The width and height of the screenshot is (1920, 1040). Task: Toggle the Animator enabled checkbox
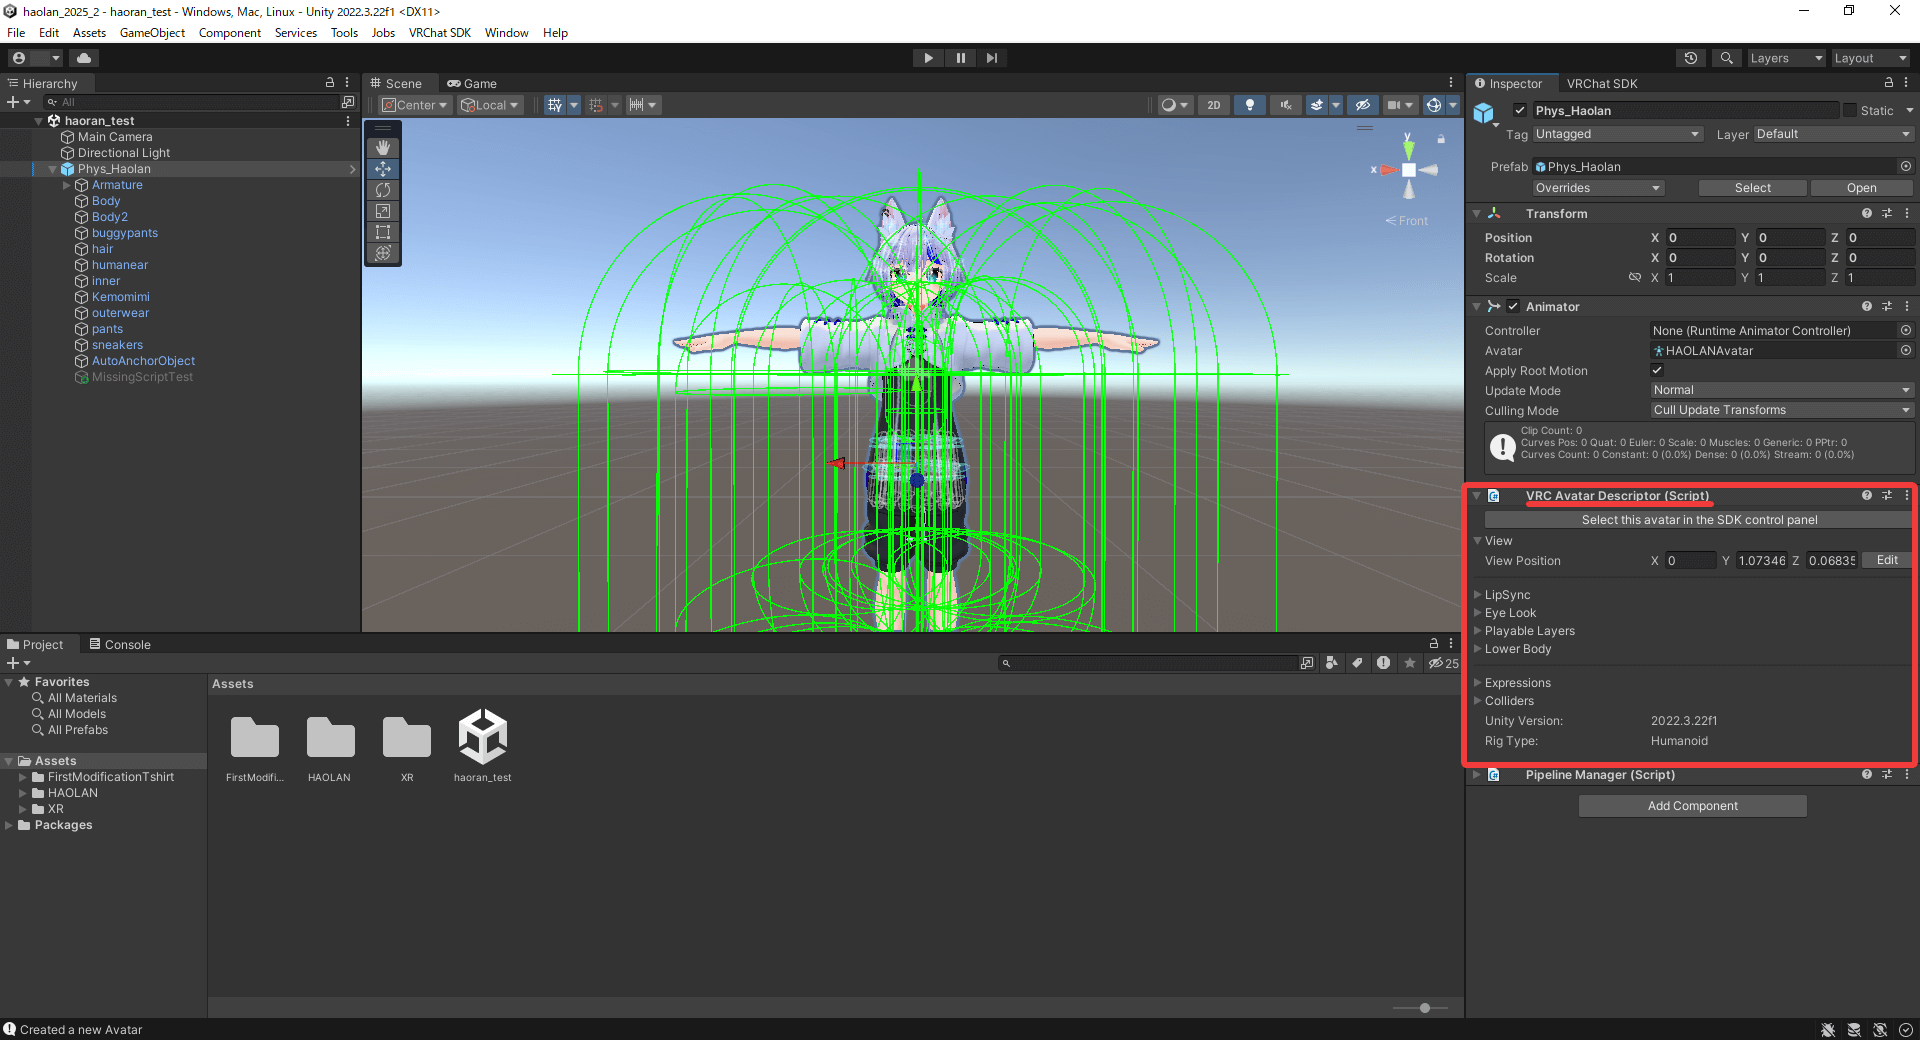click(1513, 307)
